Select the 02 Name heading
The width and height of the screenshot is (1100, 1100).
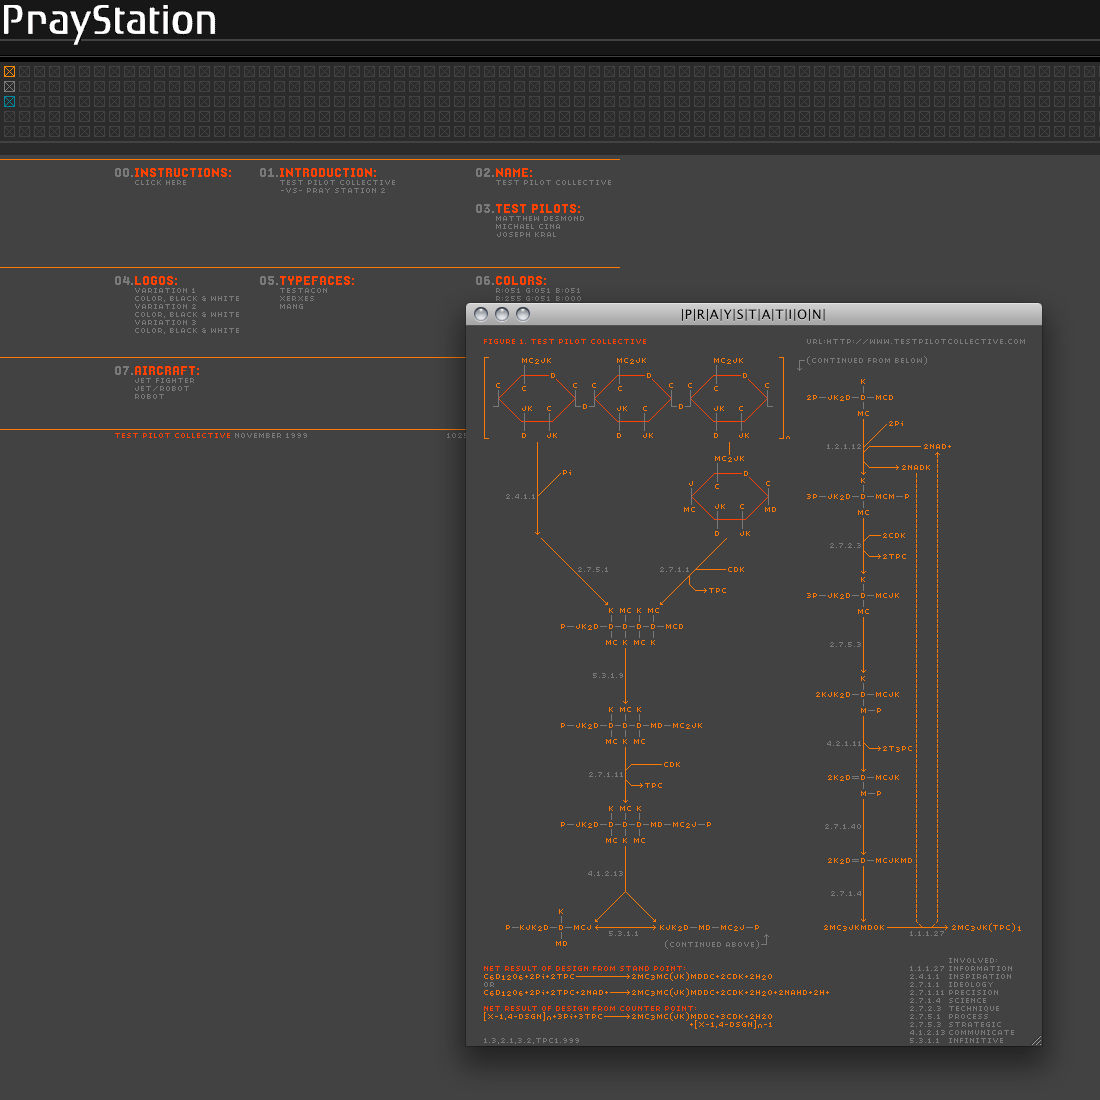coord(504,173)
